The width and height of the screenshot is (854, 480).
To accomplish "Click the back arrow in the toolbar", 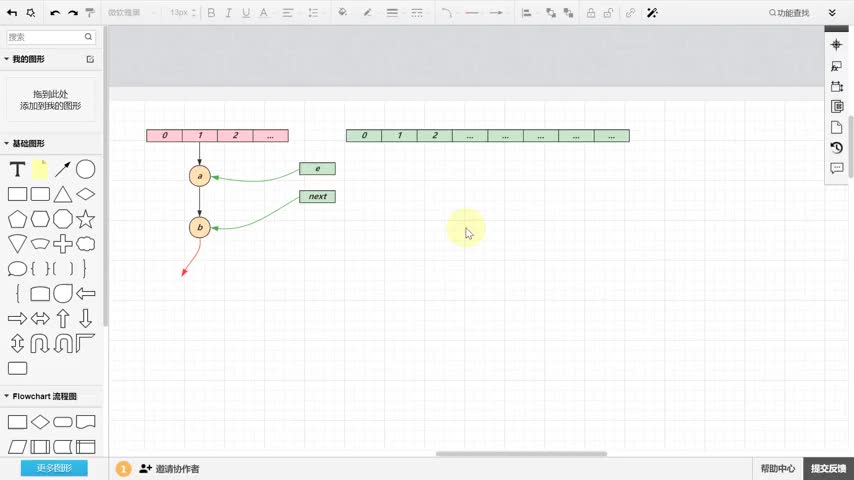I will 12,13.
